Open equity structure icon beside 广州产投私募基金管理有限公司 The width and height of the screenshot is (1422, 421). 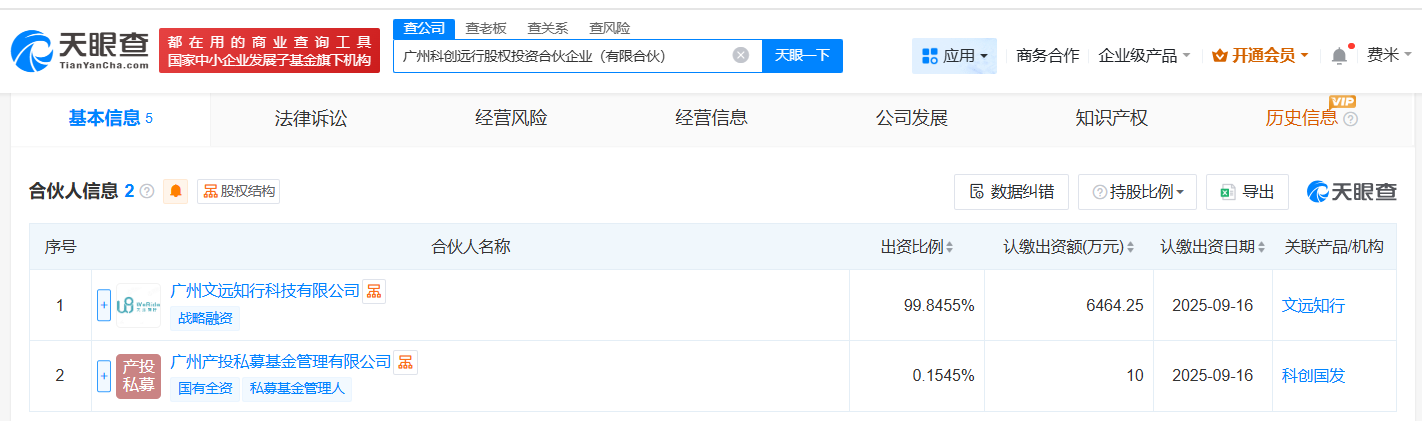pos(405,362)
